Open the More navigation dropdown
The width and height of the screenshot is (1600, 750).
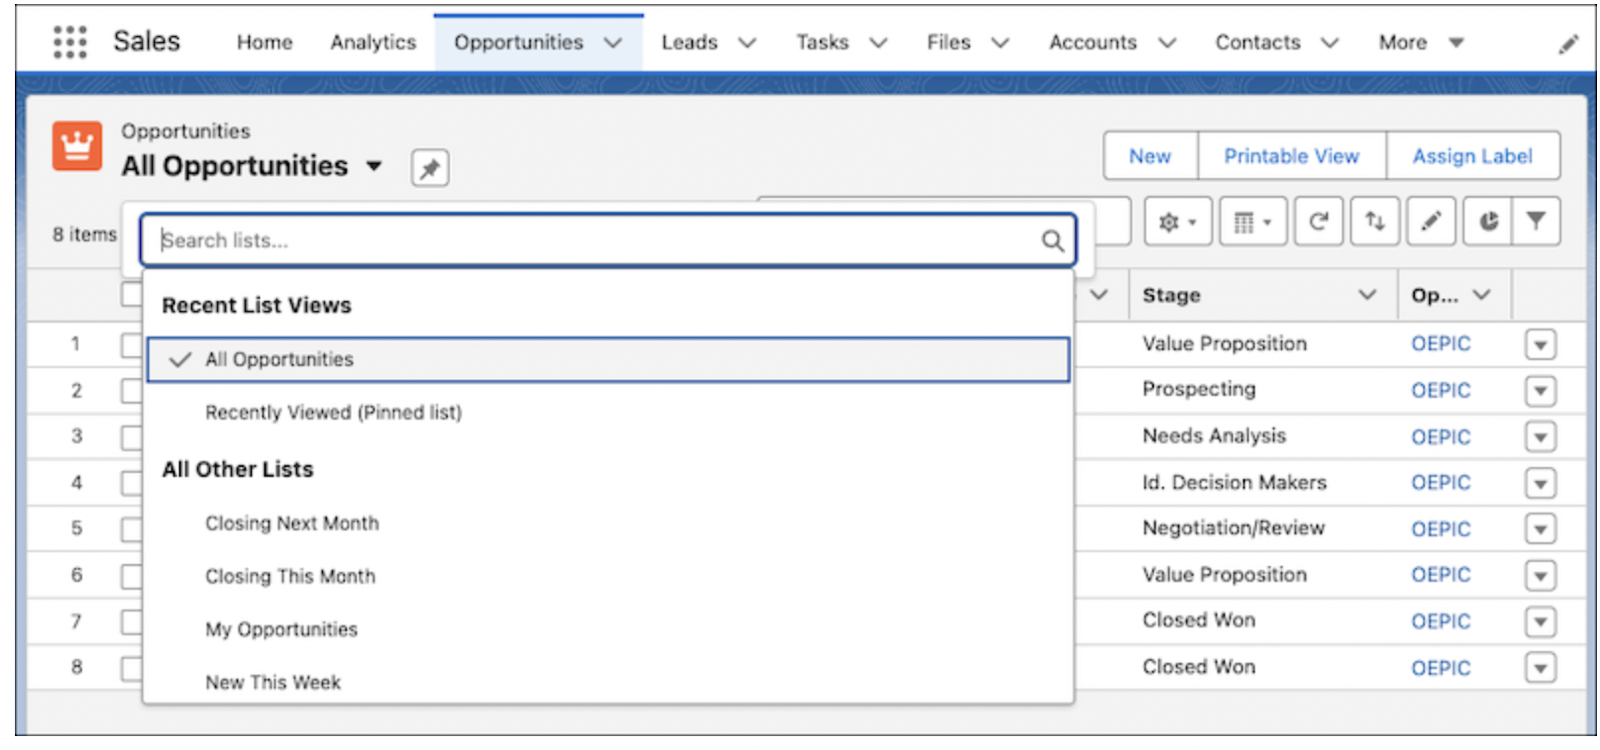click(1421, 43)
